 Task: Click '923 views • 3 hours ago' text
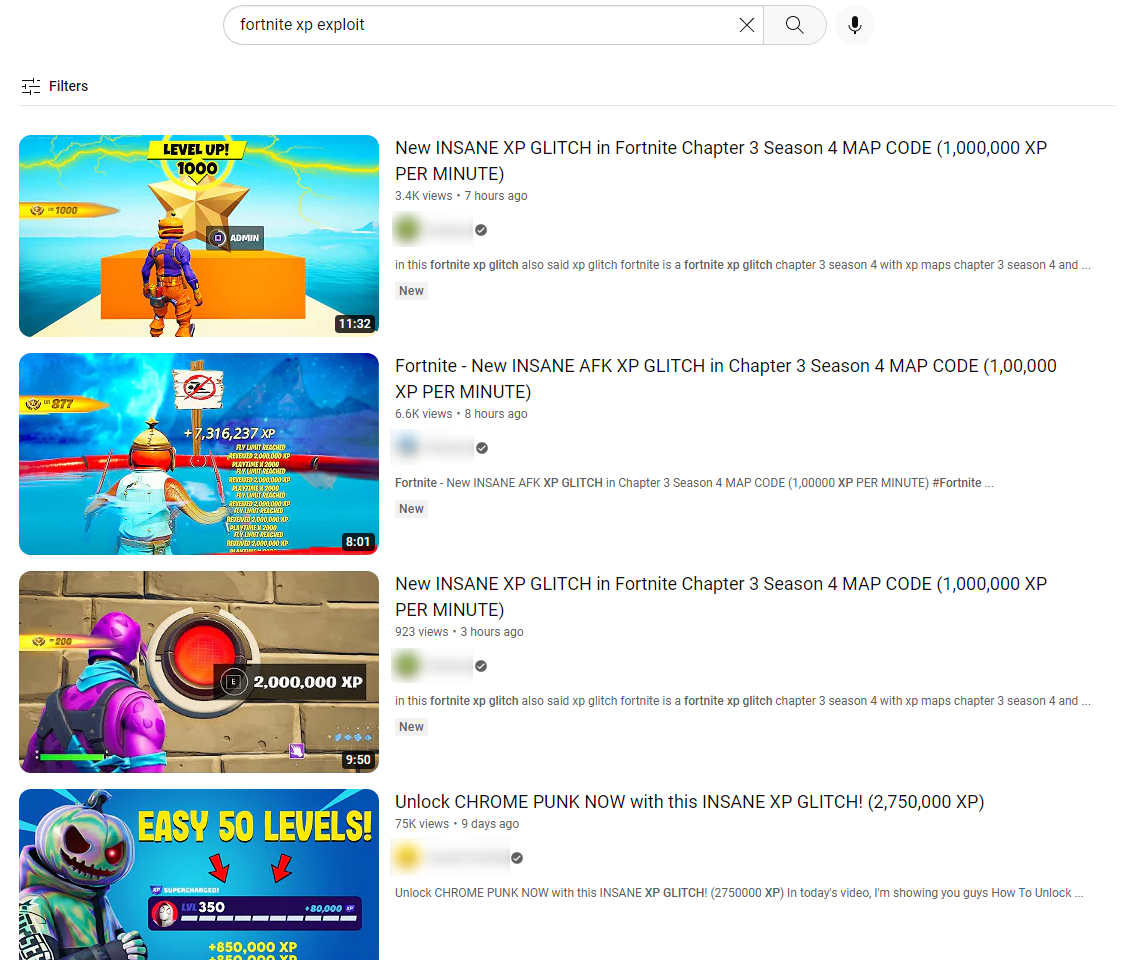click(459, 632)
